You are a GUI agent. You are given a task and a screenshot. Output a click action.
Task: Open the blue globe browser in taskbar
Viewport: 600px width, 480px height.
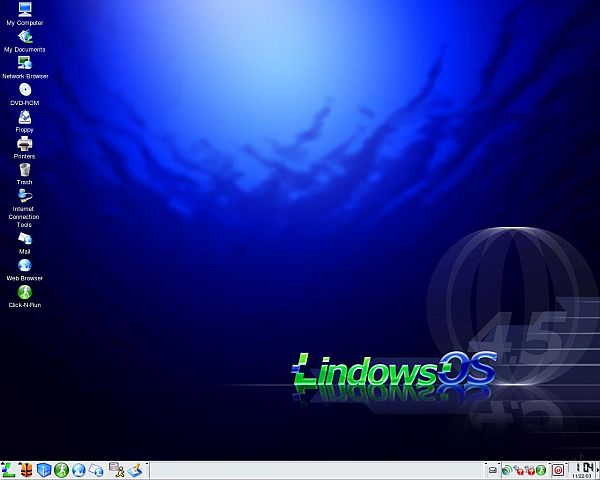coord(79,470)
